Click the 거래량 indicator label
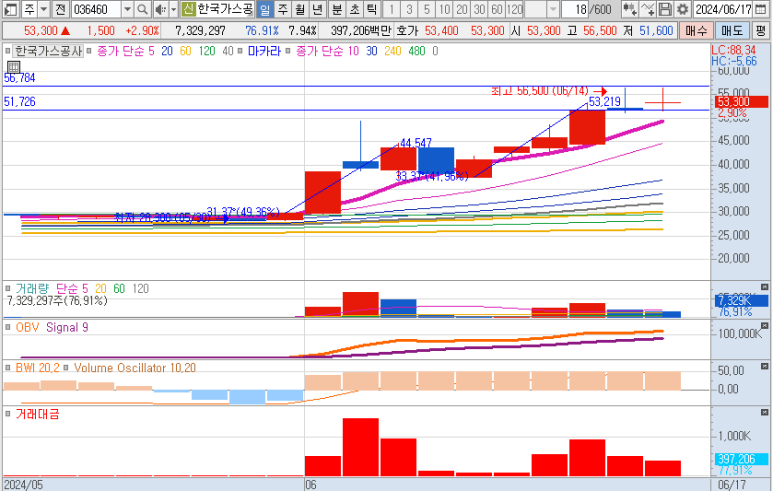This screenshot has width=773, height=491. [x=32, y=288]
